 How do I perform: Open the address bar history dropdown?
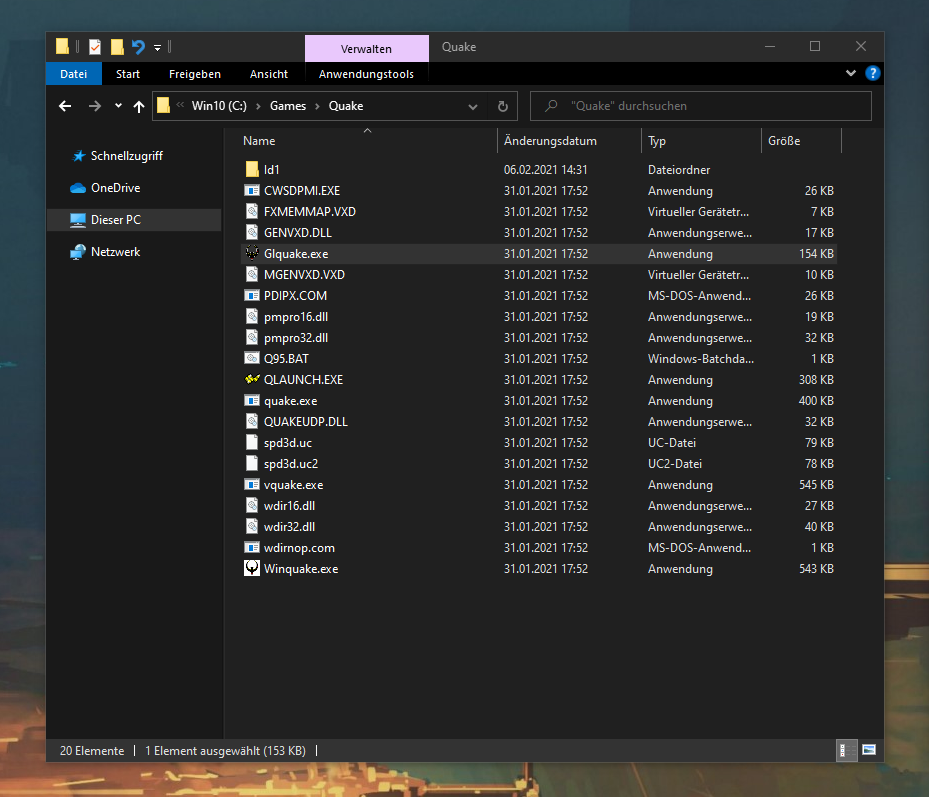(x=473, y=107)
